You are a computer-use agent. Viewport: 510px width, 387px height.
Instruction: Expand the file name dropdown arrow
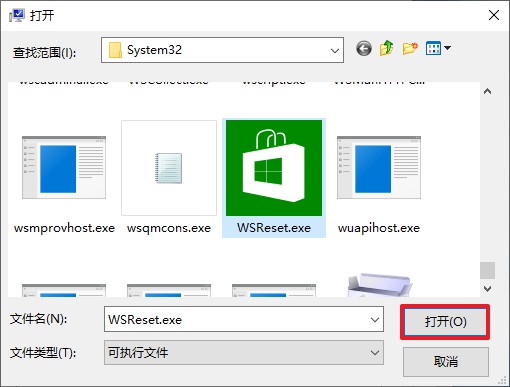click(x=375, y=320)
